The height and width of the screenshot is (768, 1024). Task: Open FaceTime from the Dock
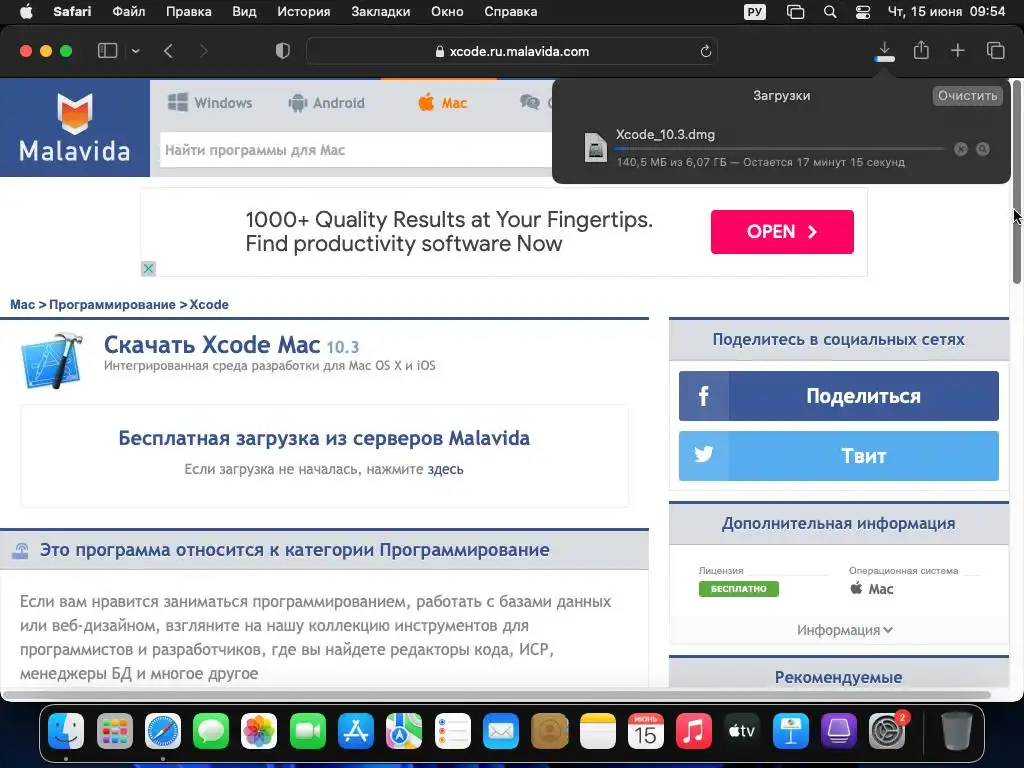point(308,731)
